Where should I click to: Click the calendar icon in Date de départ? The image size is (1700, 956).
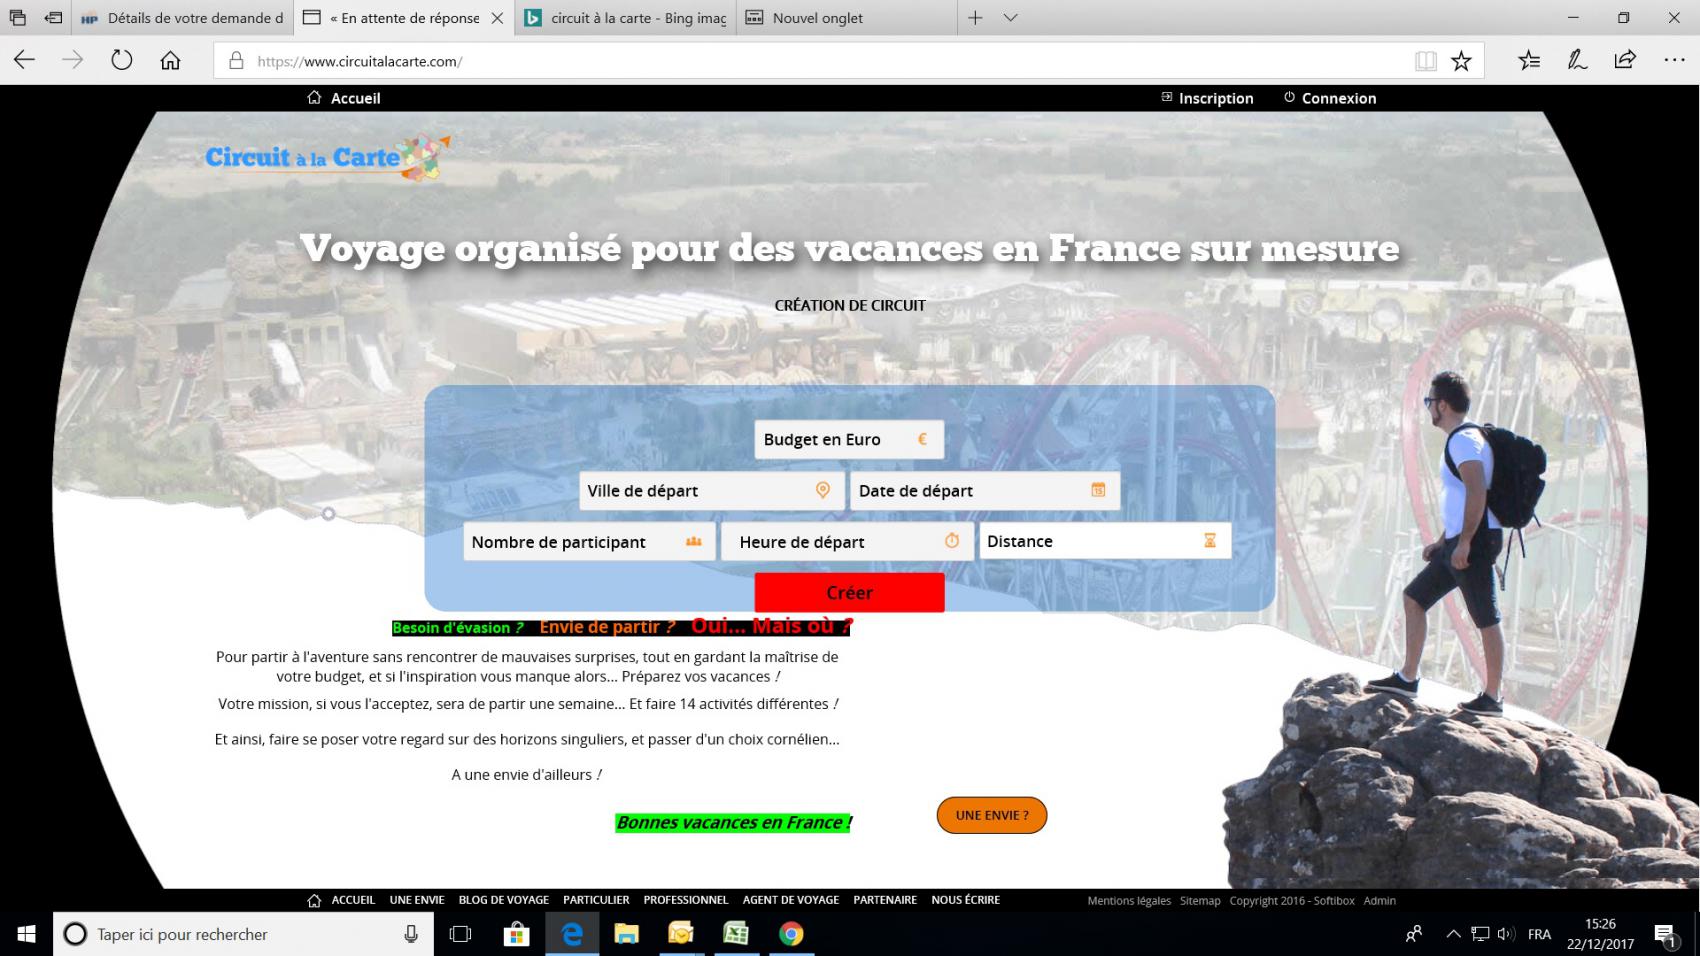1098,490
